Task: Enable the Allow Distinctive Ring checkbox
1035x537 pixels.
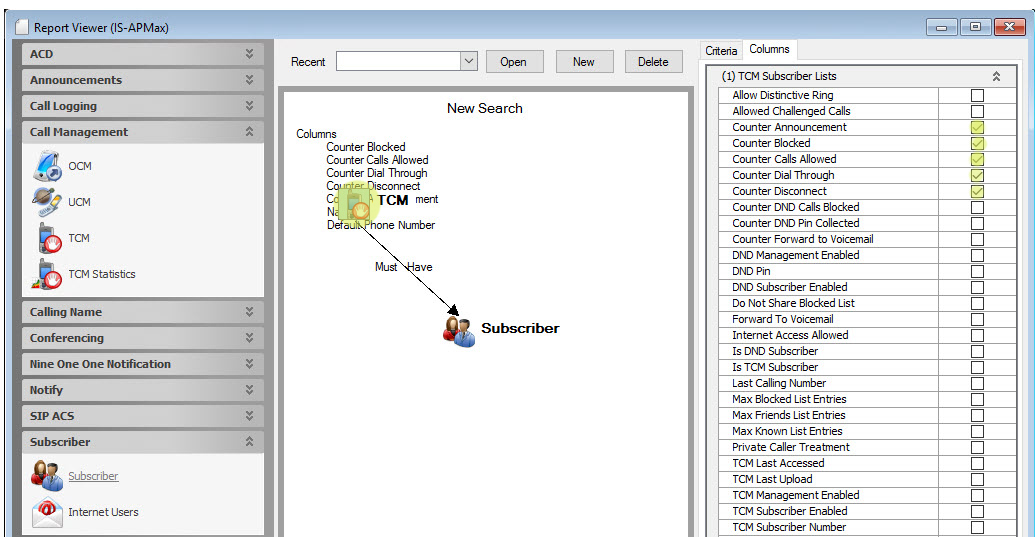Action: tap(977, 95)
